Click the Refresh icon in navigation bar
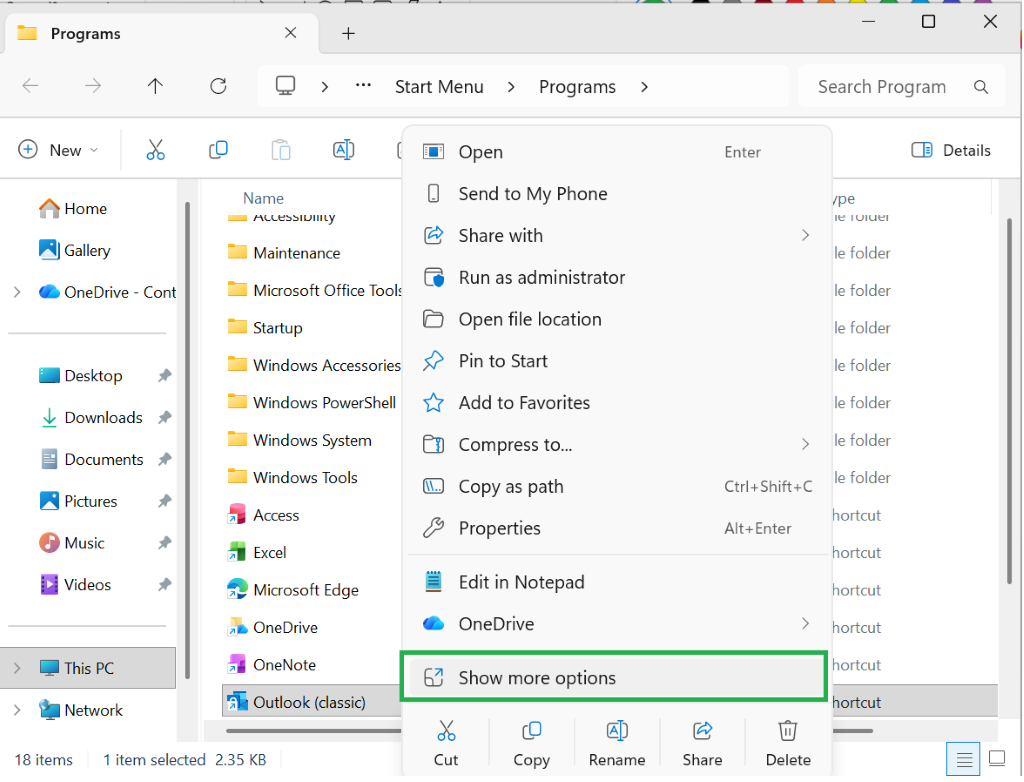Screen dimensions: 1024x782 coord(218,86)
